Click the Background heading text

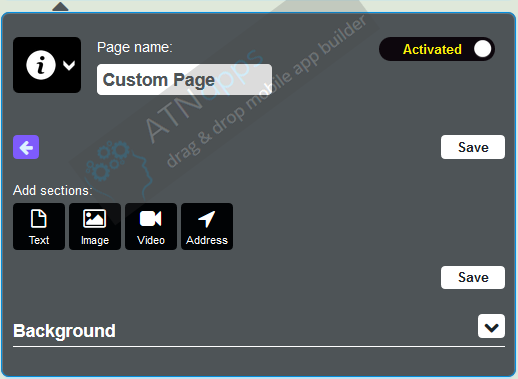tap(64, 331)
